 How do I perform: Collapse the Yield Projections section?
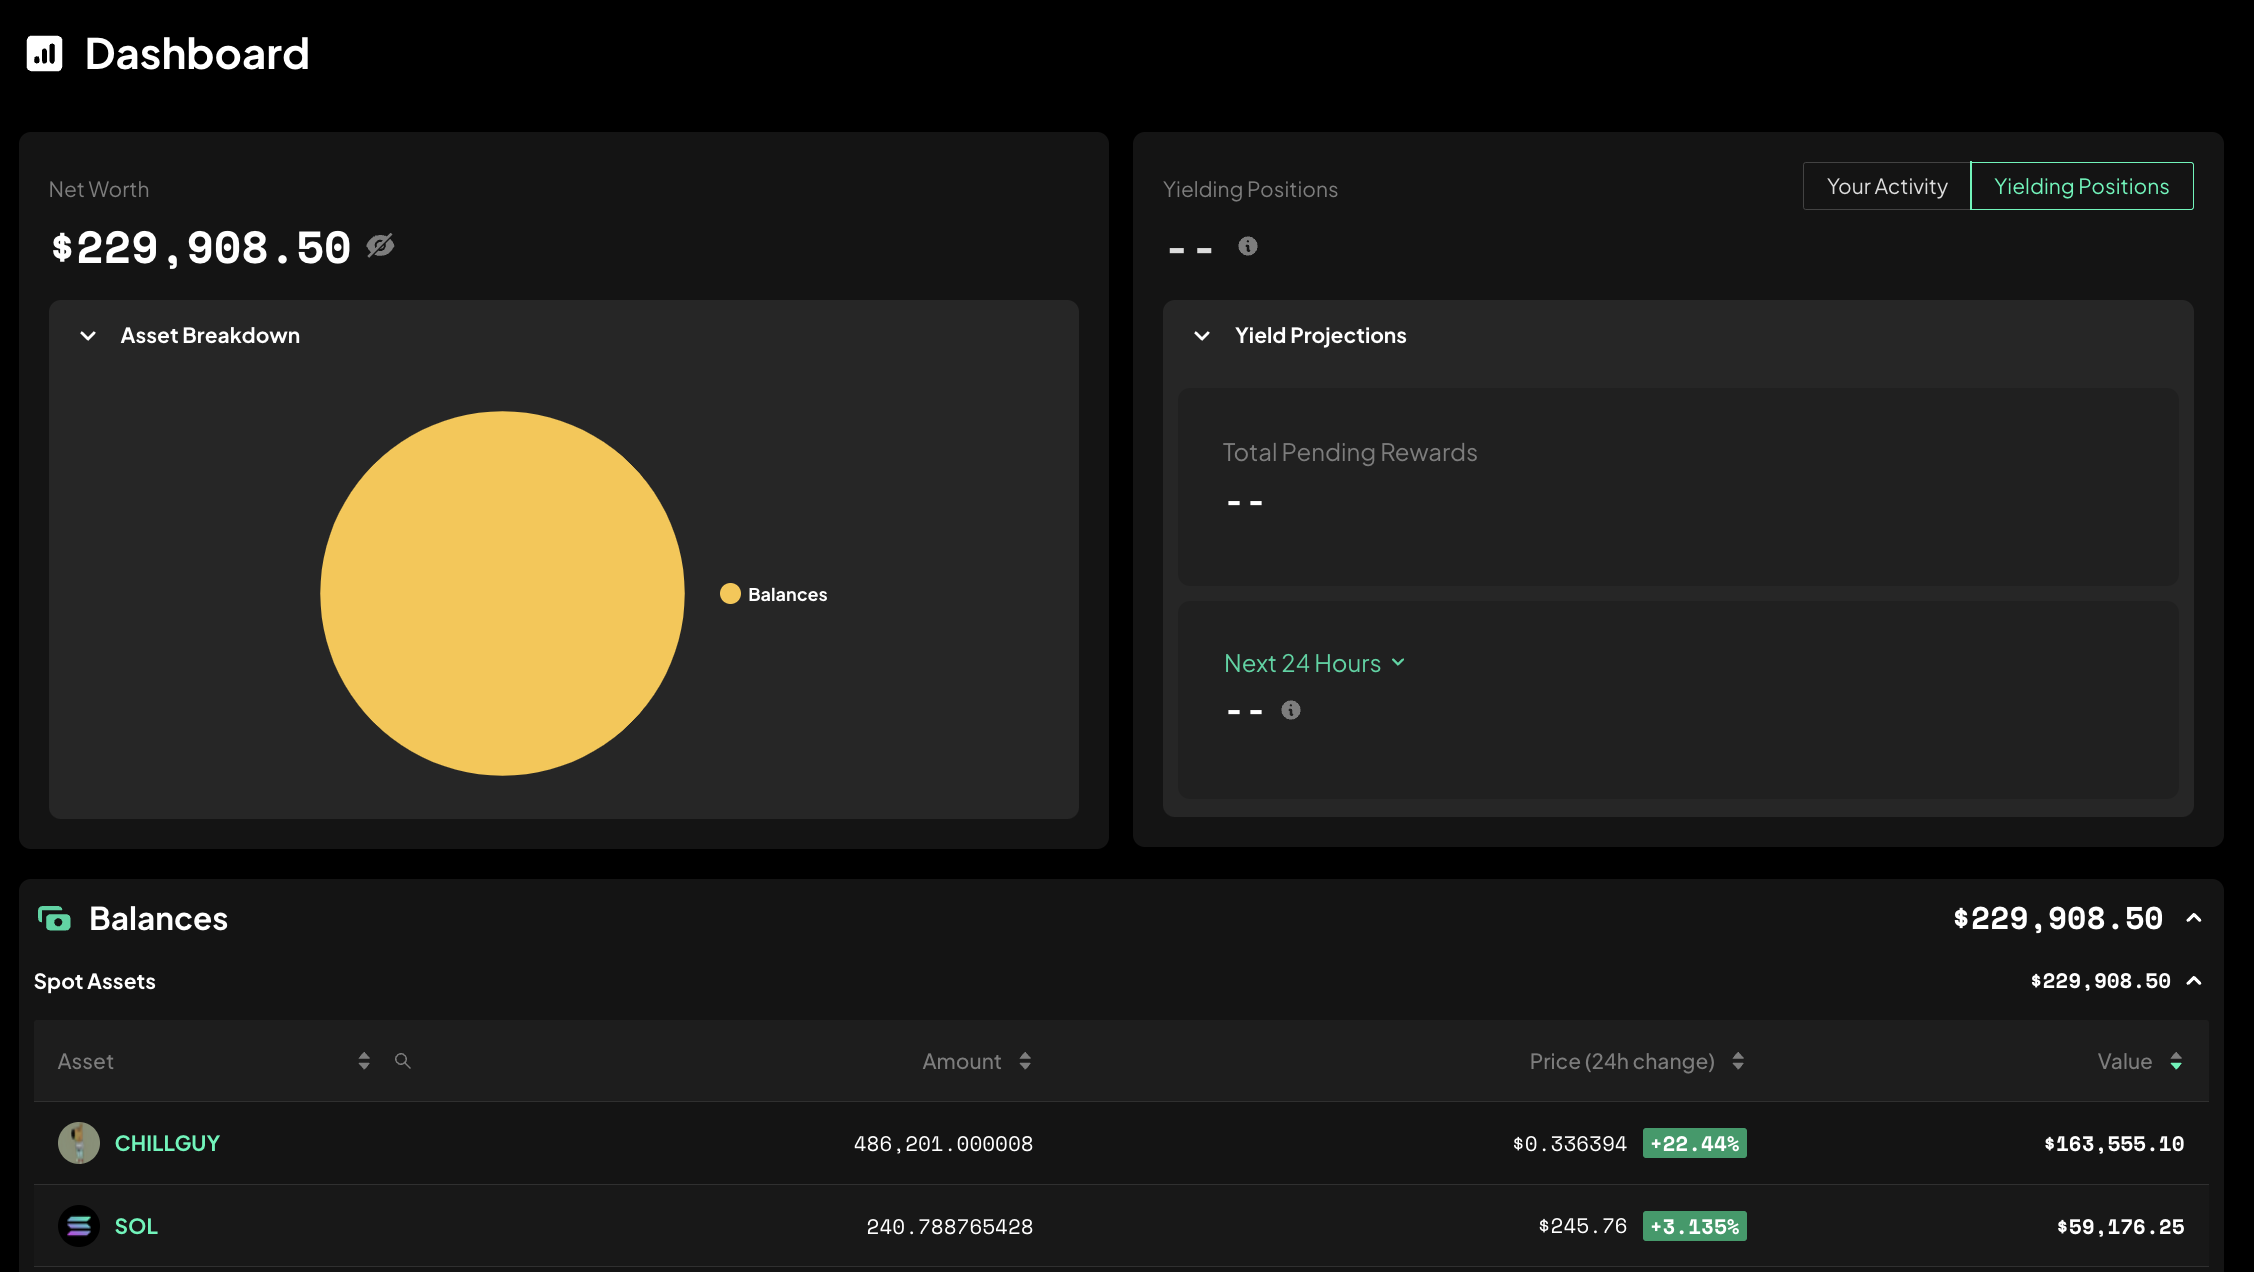[1202, 335]
